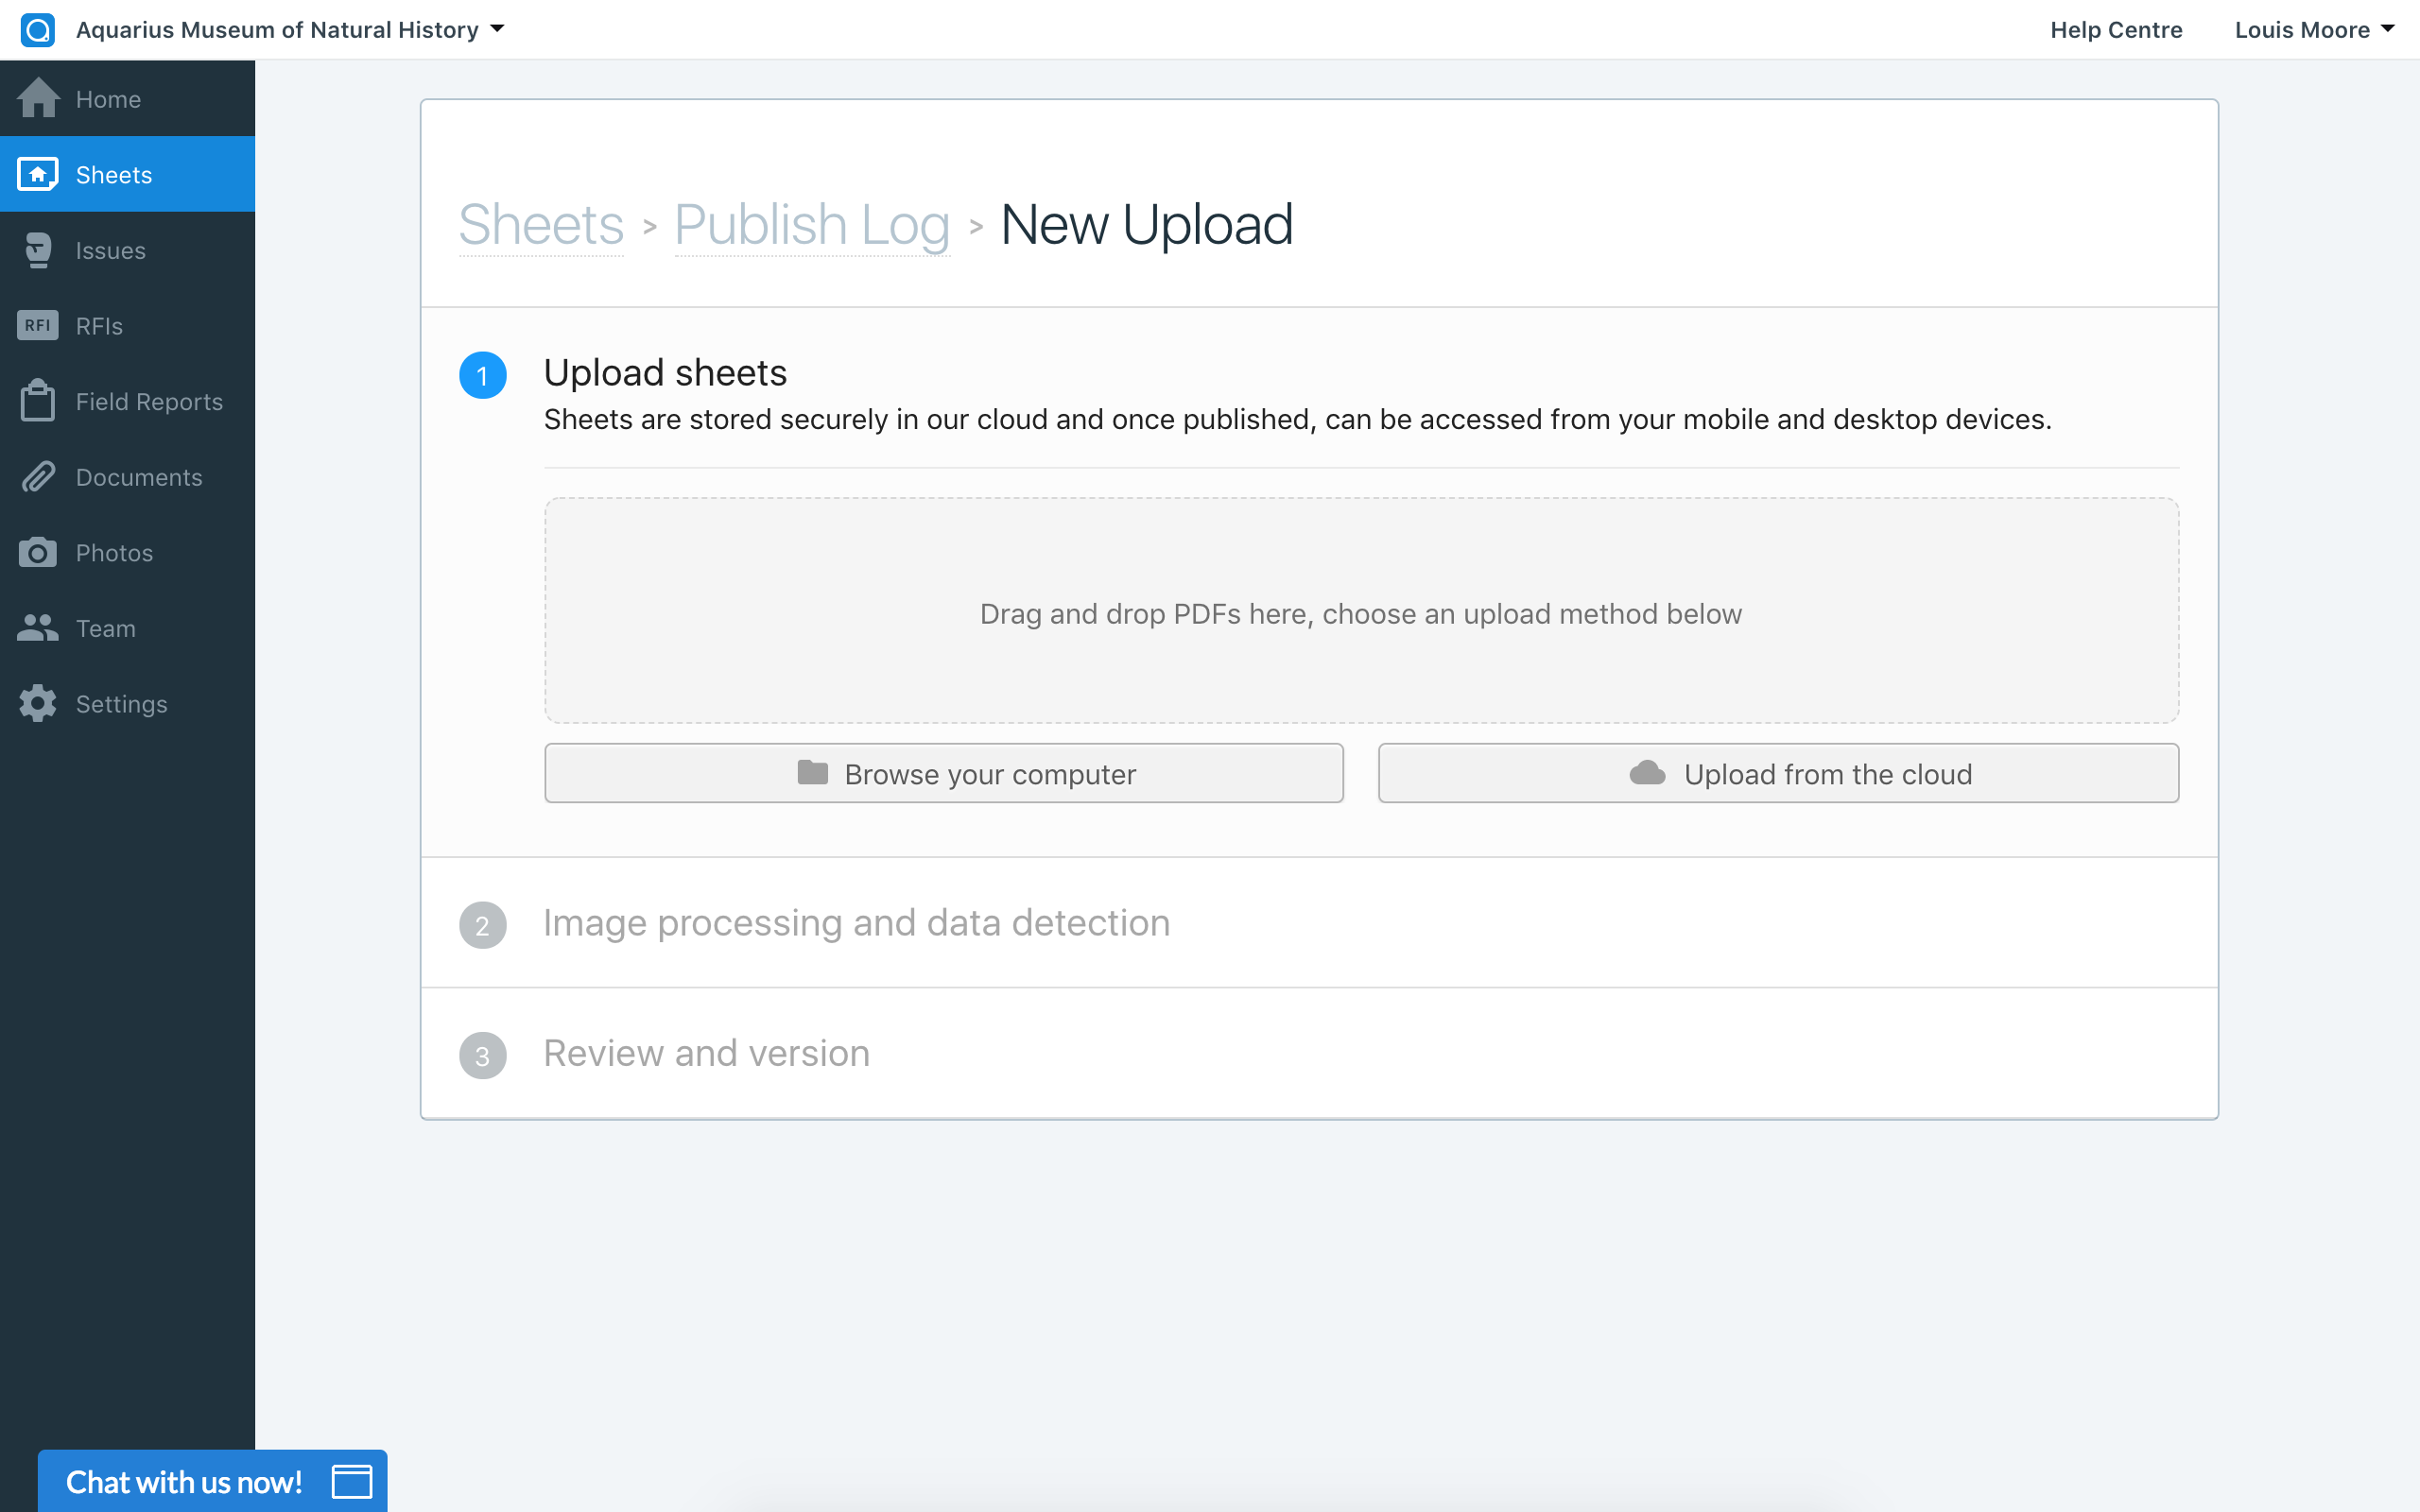The width and height of the screenshot is (2420, 1512).
Task: Click the Team people icon
Action: pos(38,628)
